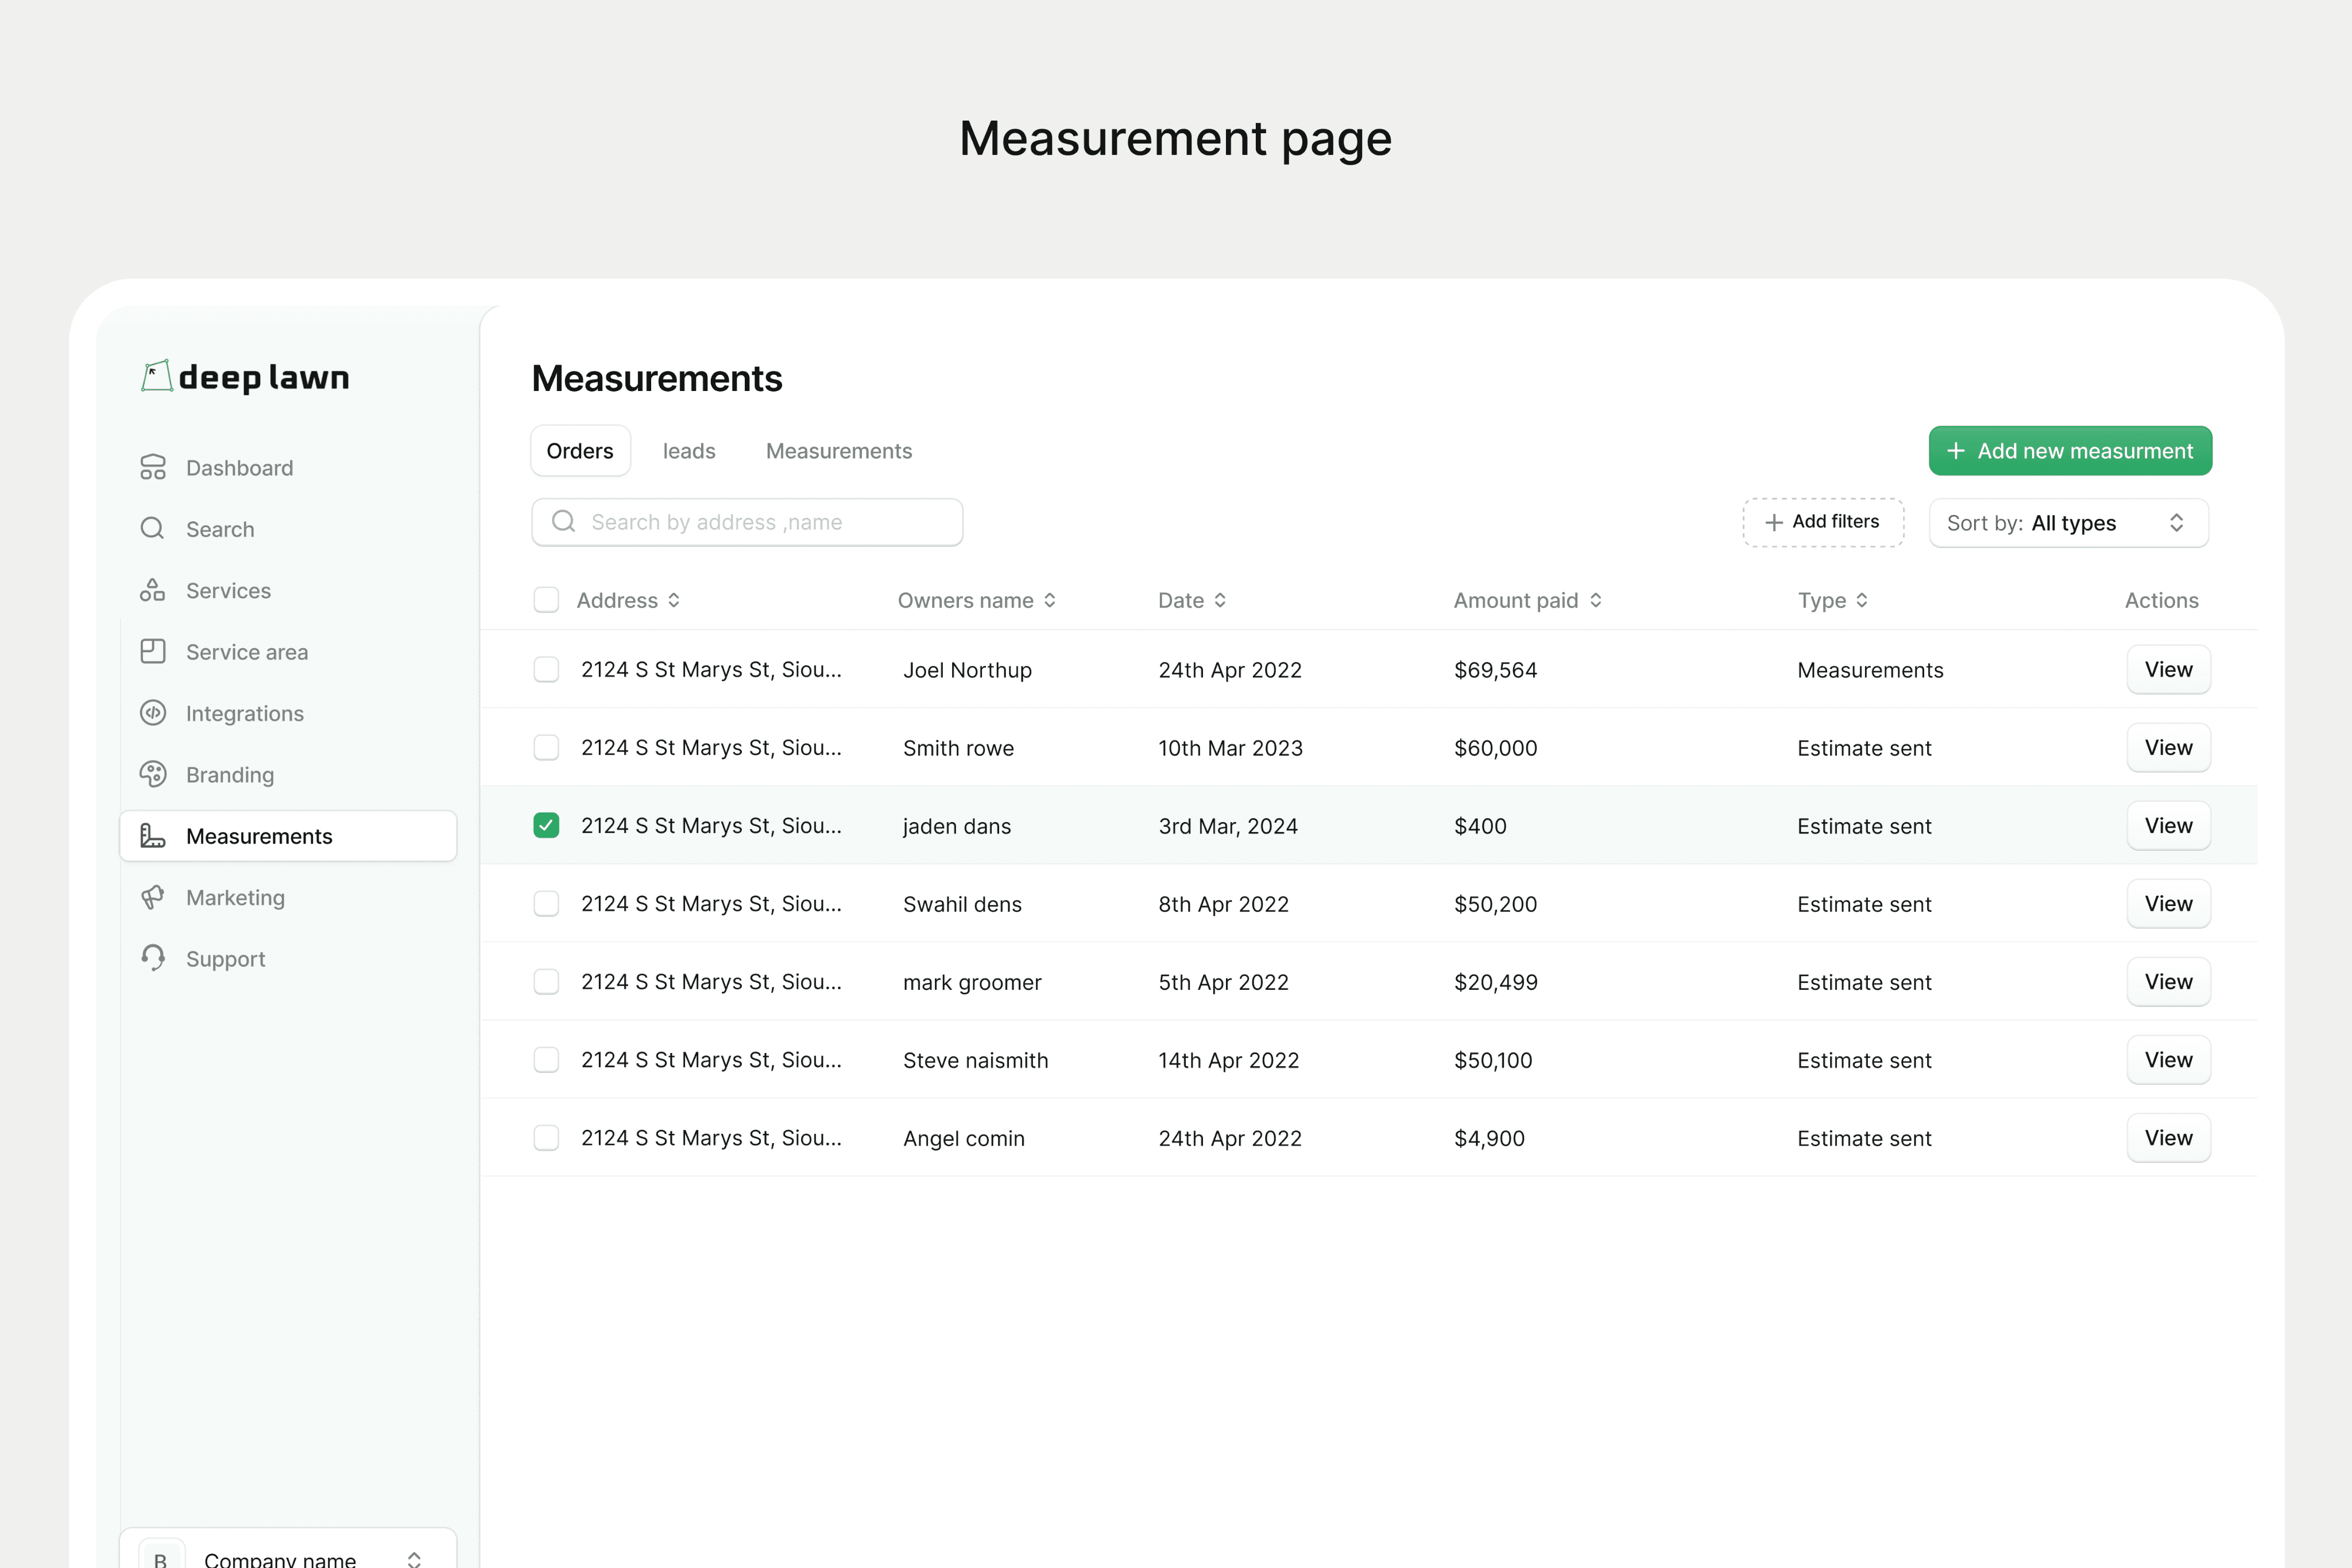Image resolution: width=2352 pixels, height=1568 pixels.
Task: Click Add new measurment button
Action: coord(2069,451)
